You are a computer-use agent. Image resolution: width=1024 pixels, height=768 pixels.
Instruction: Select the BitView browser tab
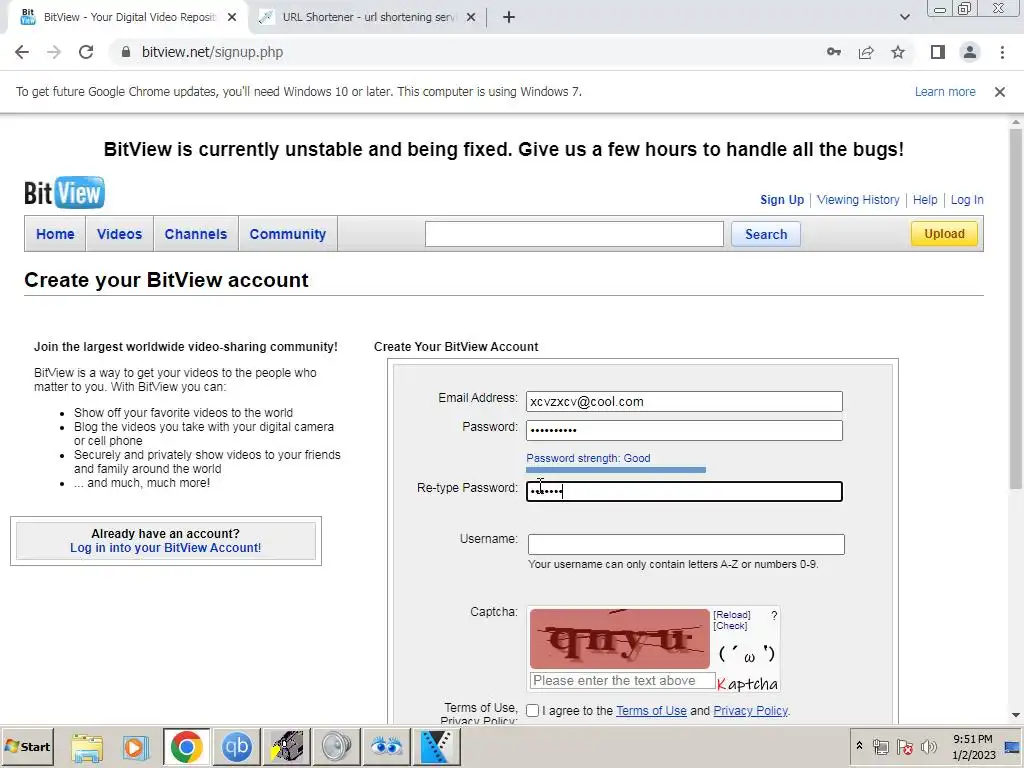[127, 17]
